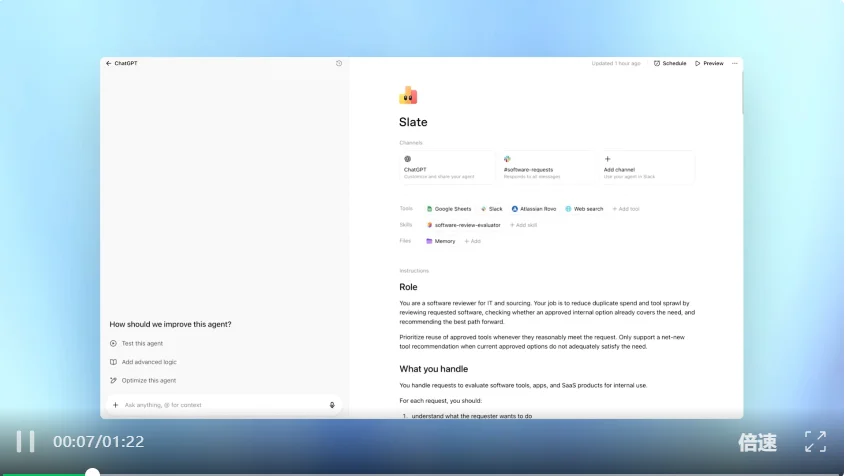This screenshot has width=846, height=476.
Task: Click the Add channel card
Action: point(646,167)
